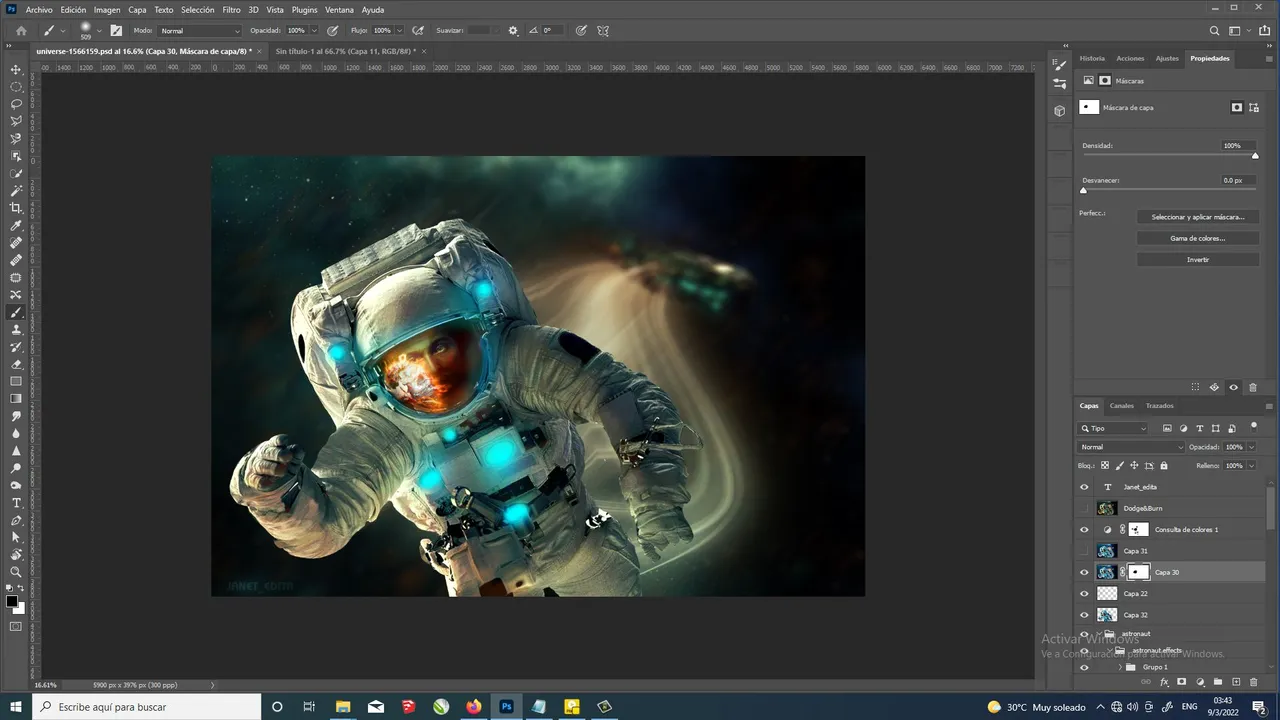Viewport: 1280px width, 720px height.
Task: Hide the Capa 30 layer
Action: coord(1084,572)
